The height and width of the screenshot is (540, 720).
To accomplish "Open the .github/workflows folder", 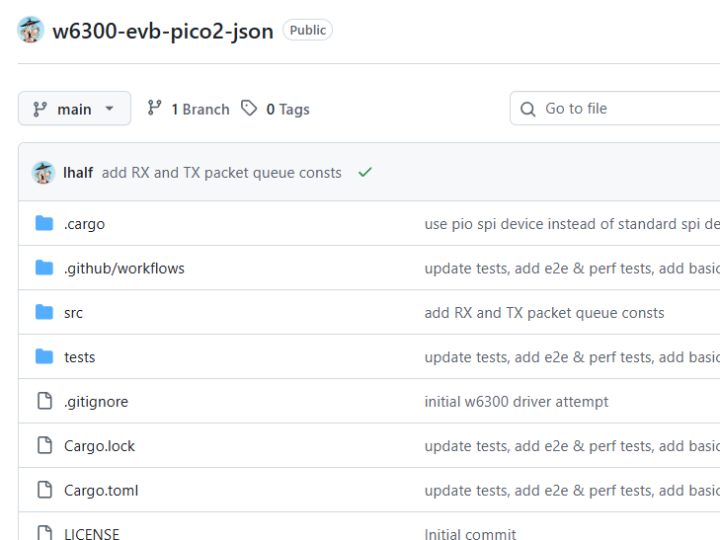I will [124, 268].
